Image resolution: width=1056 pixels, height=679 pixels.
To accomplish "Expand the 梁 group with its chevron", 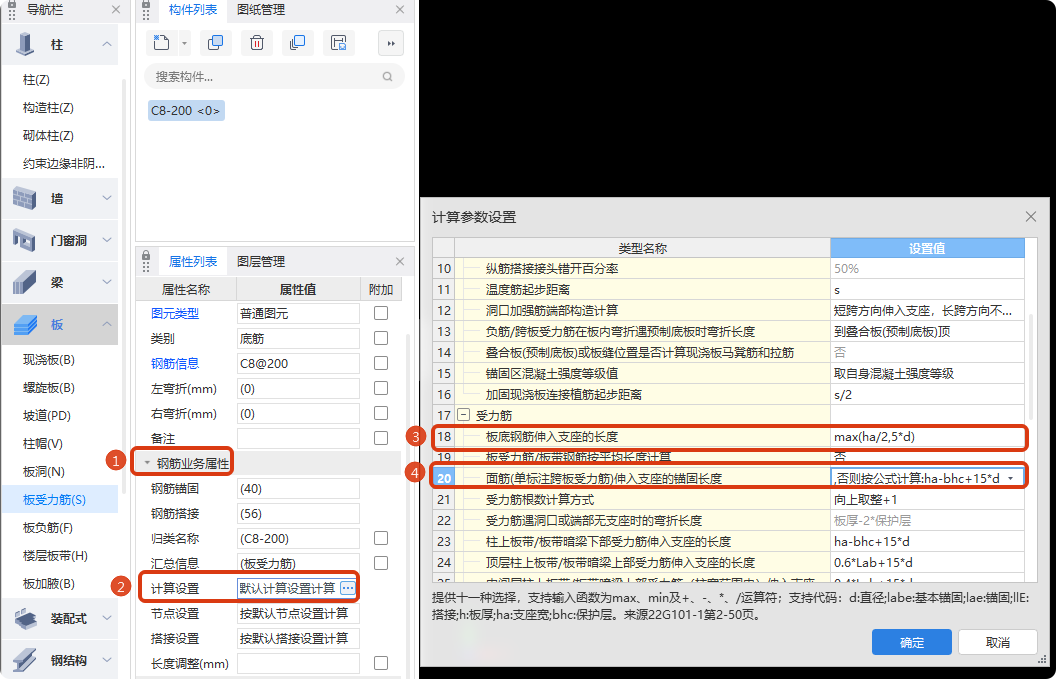I will [x=106, y=282].
